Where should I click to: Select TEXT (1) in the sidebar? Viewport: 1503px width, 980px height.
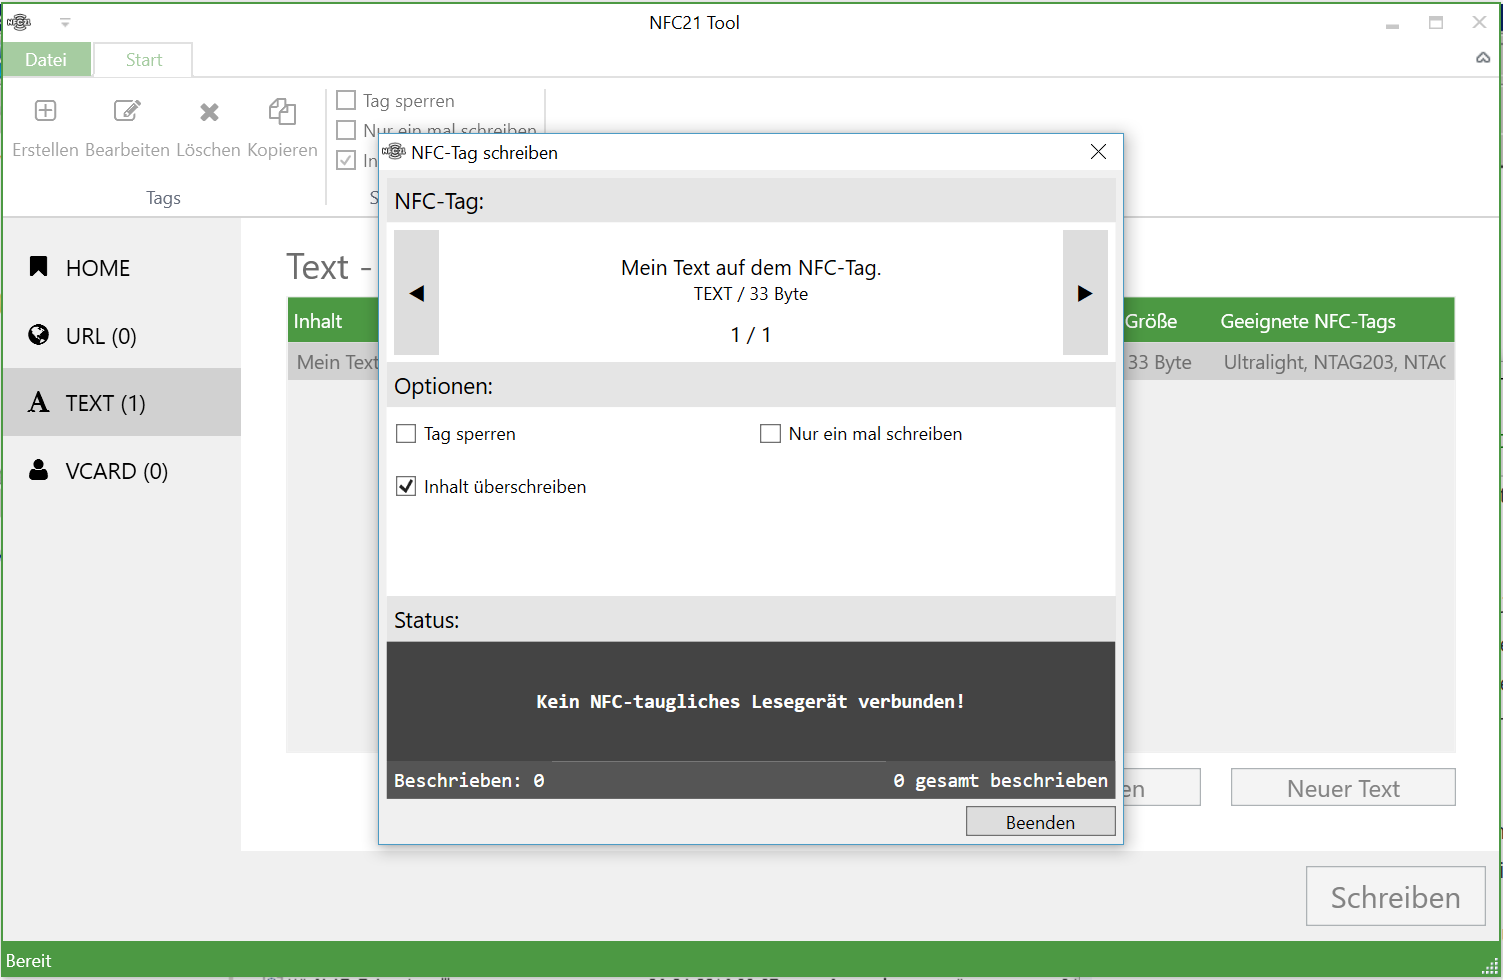122,402
